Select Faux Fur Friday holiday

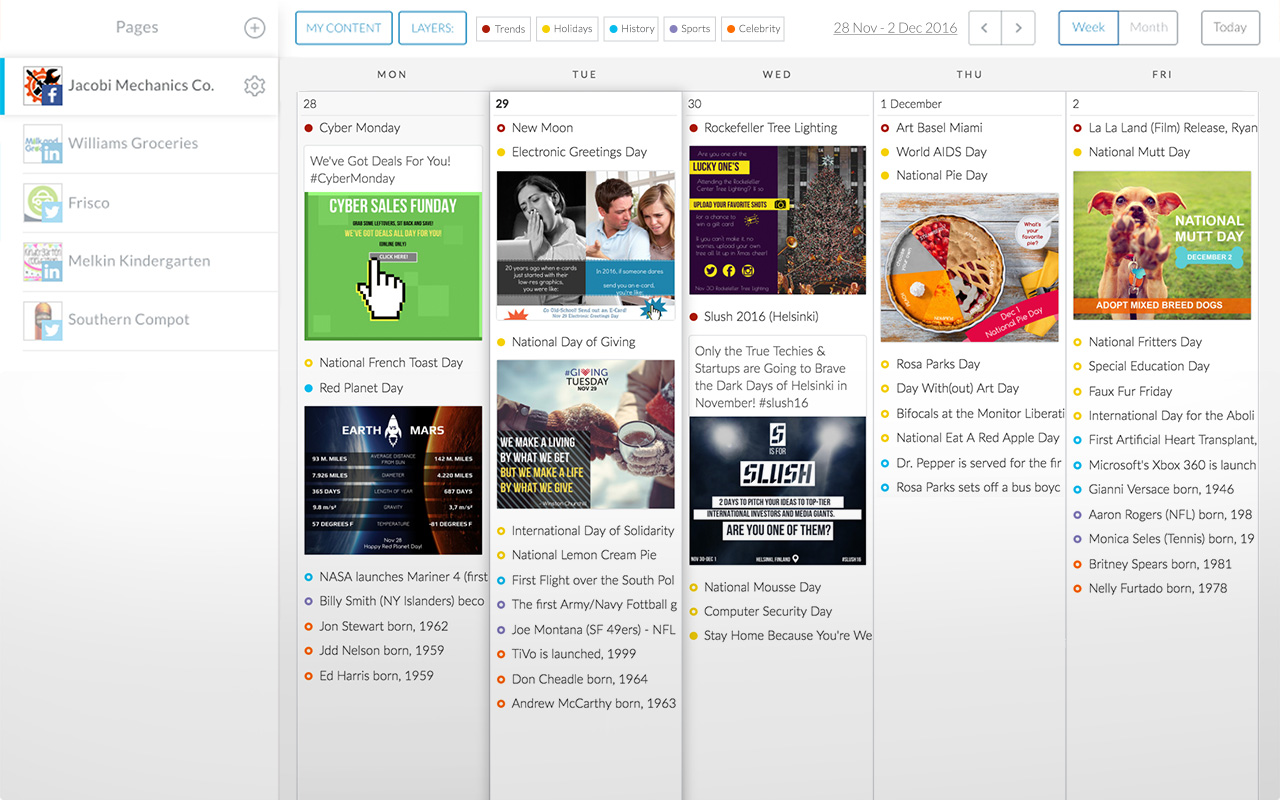click(x=1130, y=392)
